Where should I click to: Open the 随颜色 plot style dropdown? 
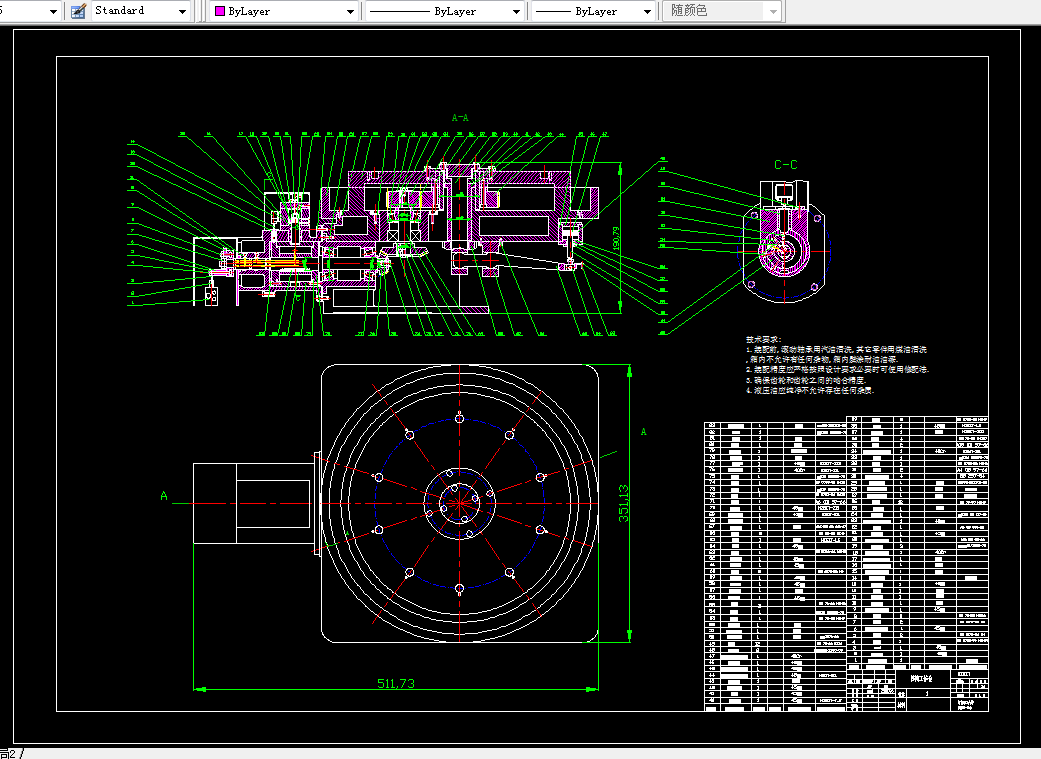pos(773,11)
